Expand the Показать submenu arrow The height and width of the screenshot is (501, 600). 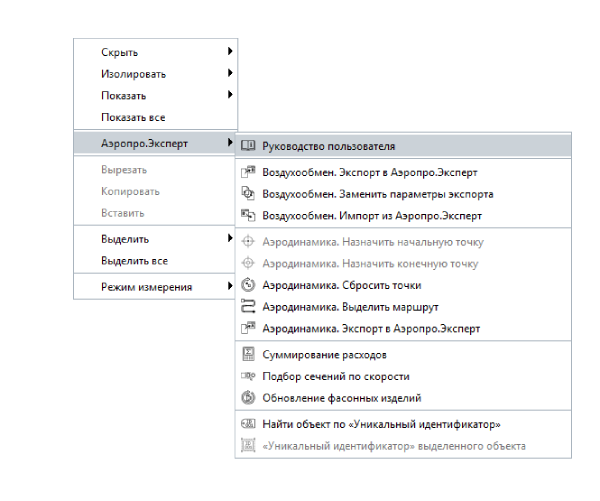(229, 95)
